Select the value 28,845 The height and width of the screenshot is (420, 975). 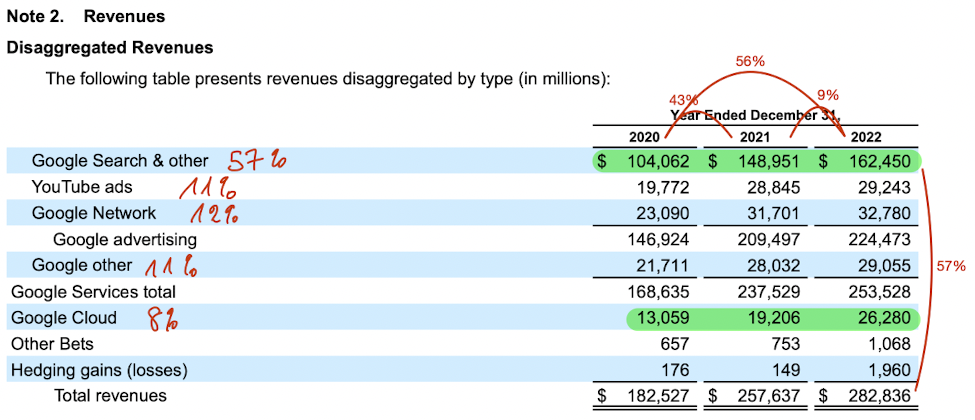tap(772, 188)
